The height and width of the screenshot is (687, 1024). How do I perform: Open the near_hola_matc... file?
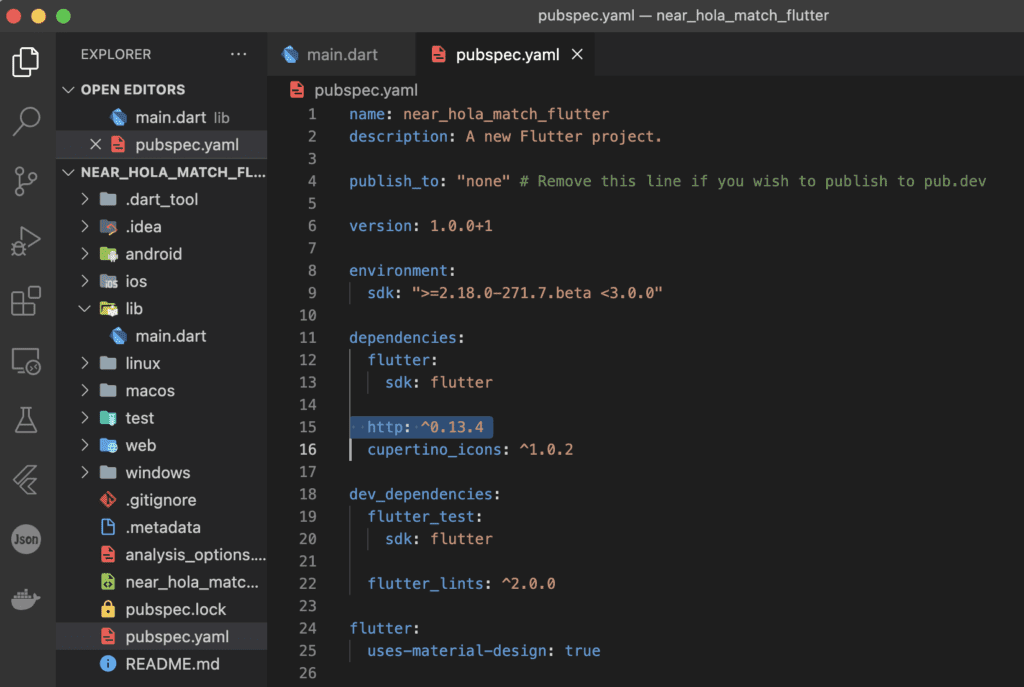pos(161,582)
